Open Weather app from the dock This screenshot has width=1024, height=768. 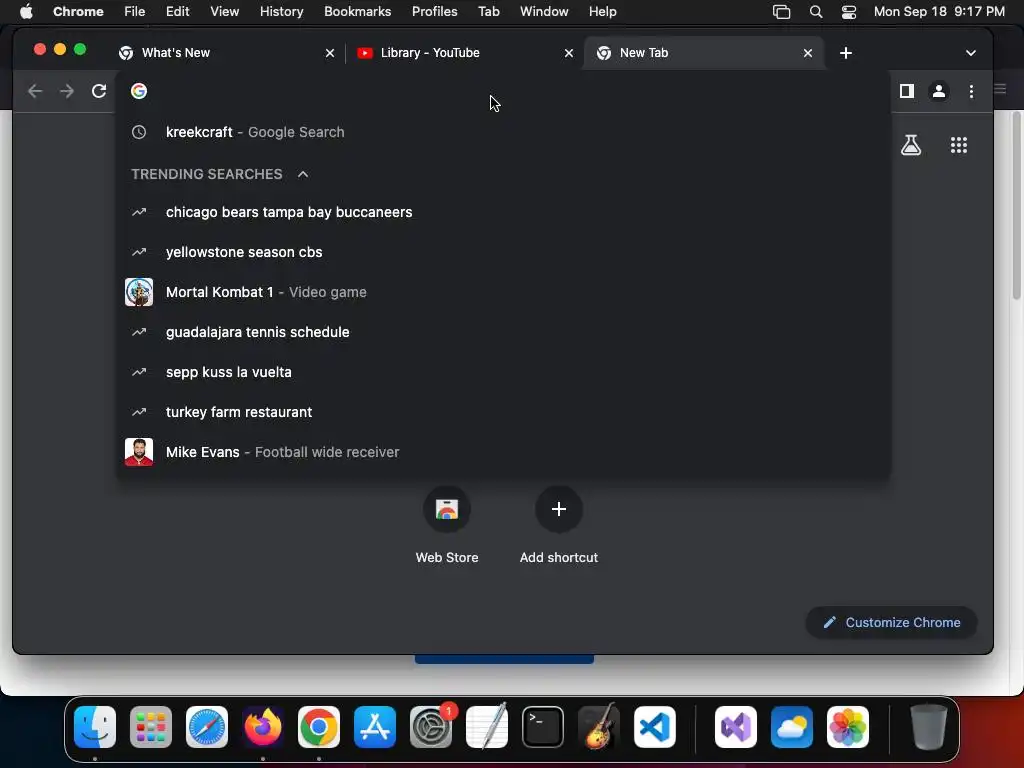(x=792, y=727)
